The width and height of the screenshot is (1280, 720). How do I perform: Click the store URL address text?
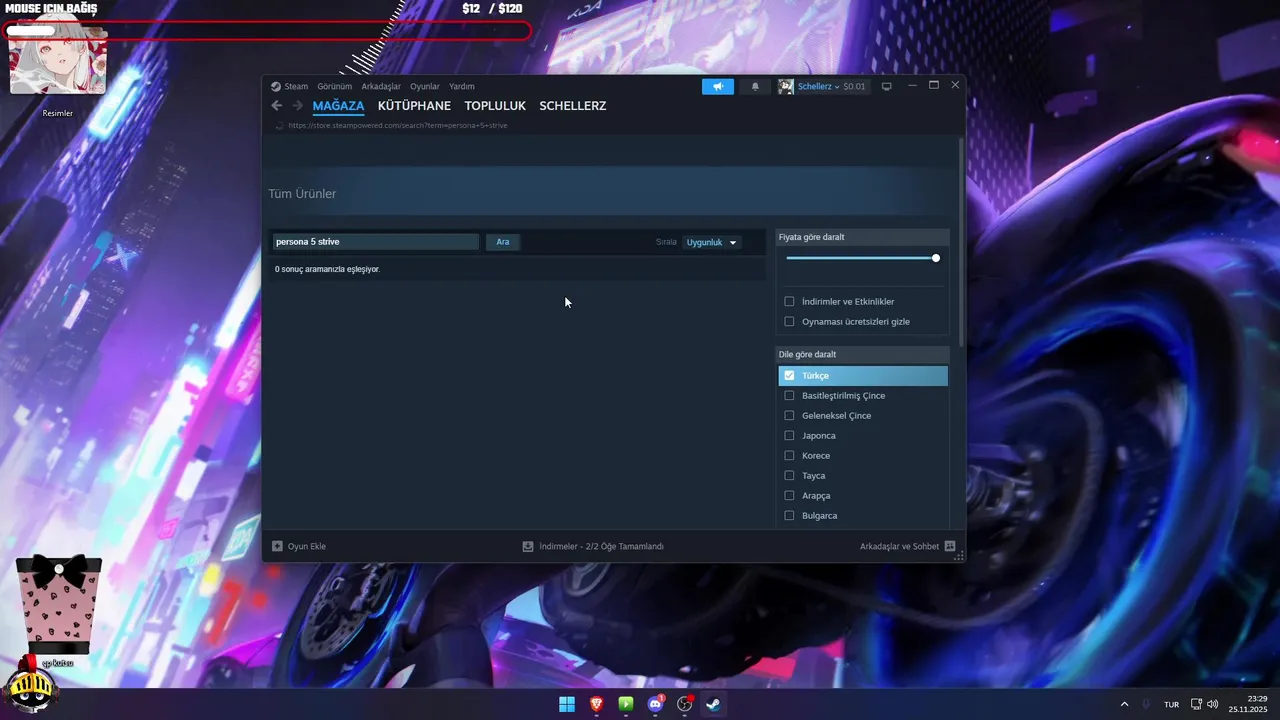398,125
